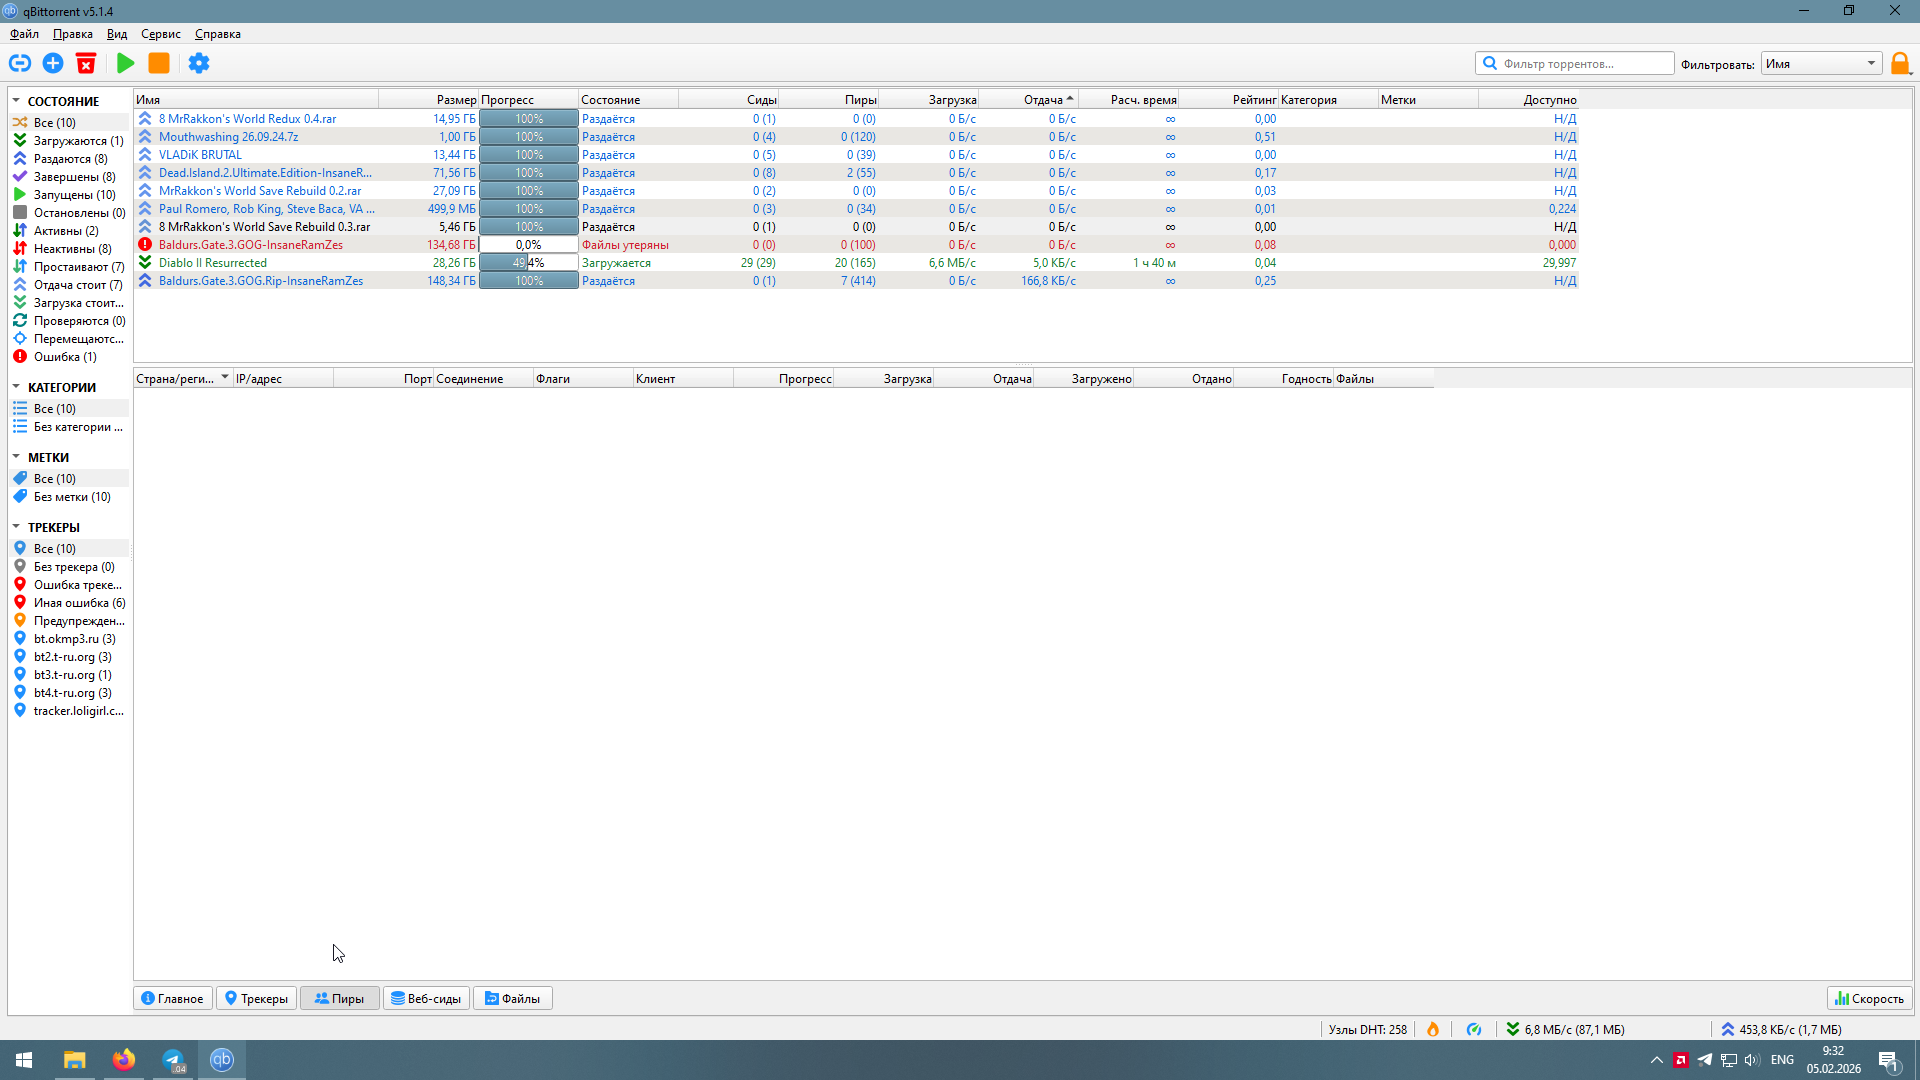Show hidden system tray icons chevron
This screenshot has height=1080, width=1920.
[1657, 1060]
